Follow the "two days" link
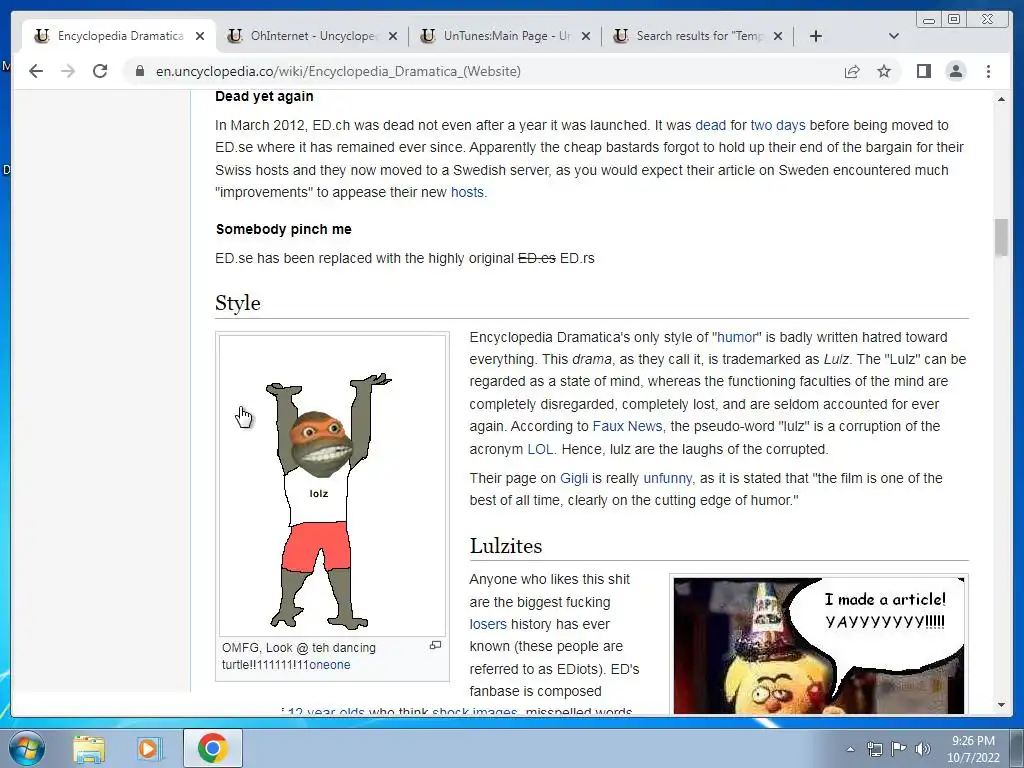 [778, 125]
